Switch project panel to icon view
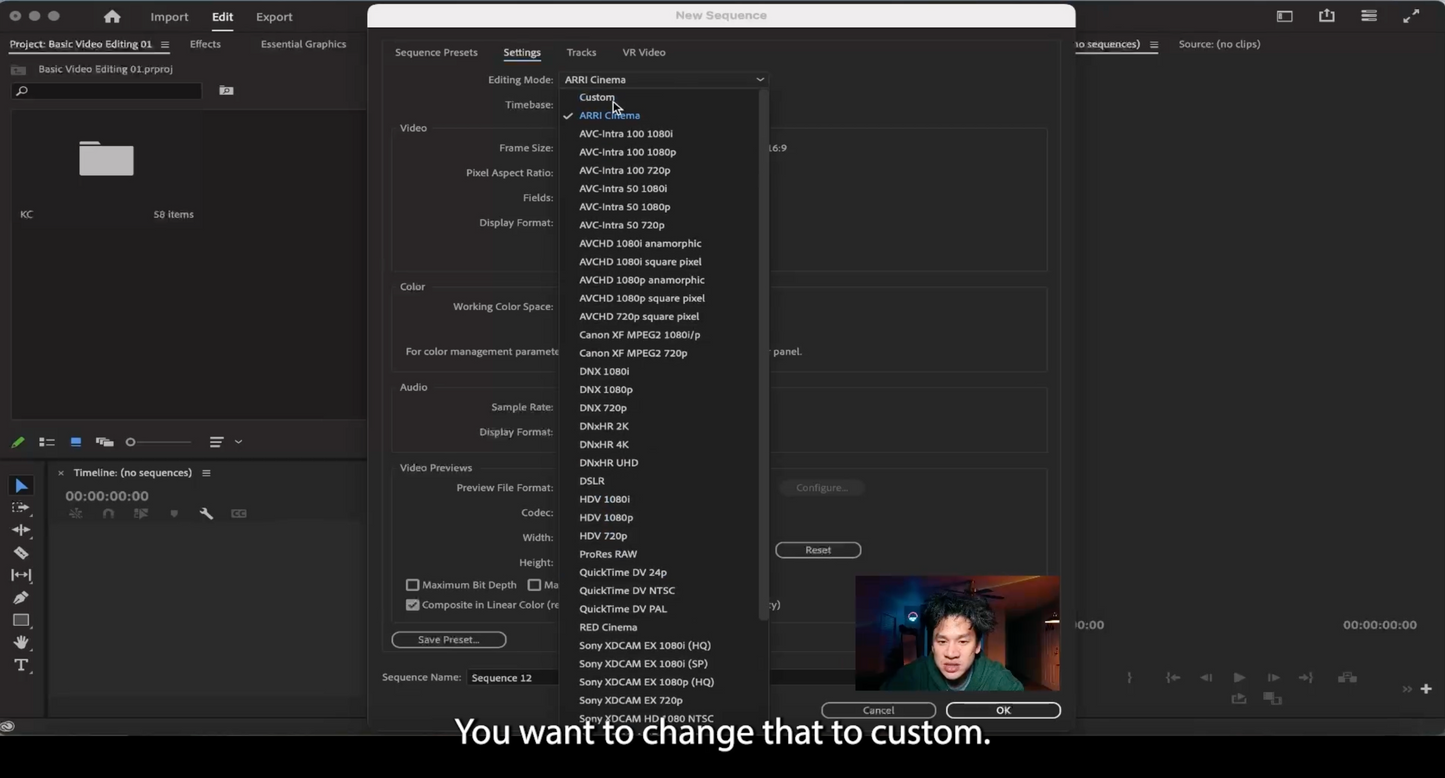This screenshot has height=778, width=1445. click(75, 442)
